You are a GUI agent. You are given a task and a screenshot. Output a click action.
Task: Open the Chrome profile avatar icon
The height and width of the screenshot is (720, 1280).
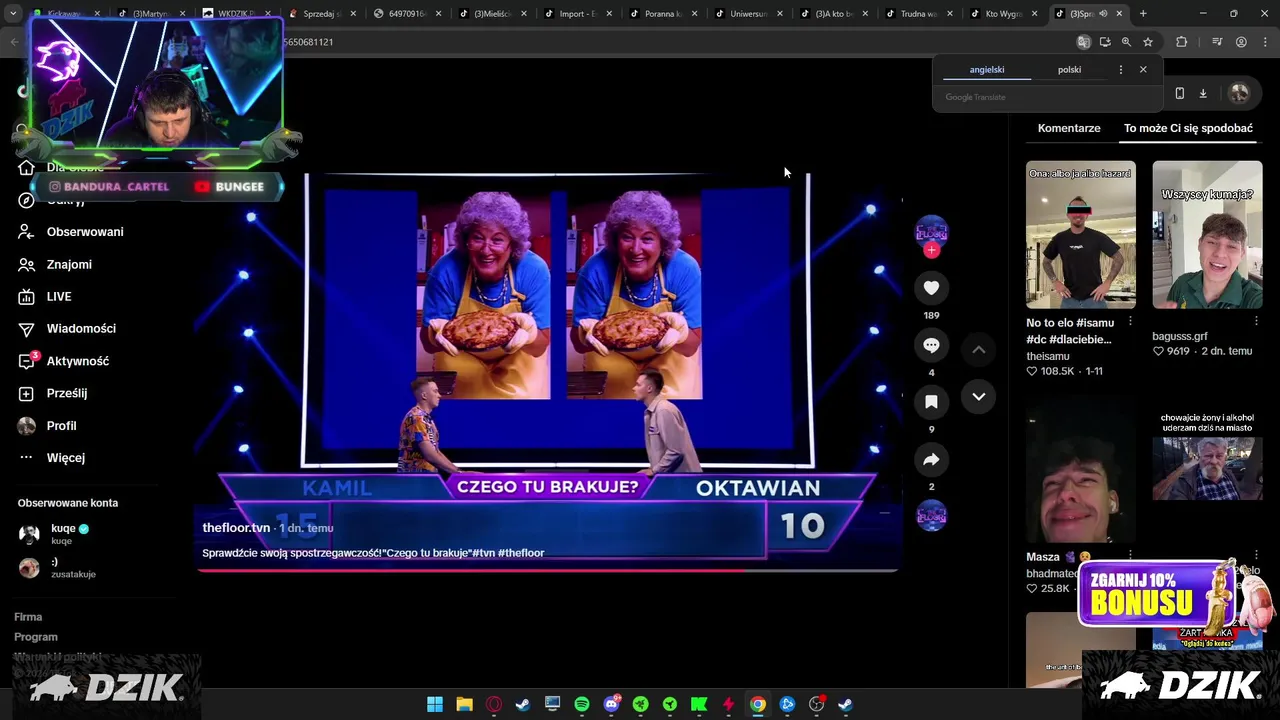(1241, 42)
